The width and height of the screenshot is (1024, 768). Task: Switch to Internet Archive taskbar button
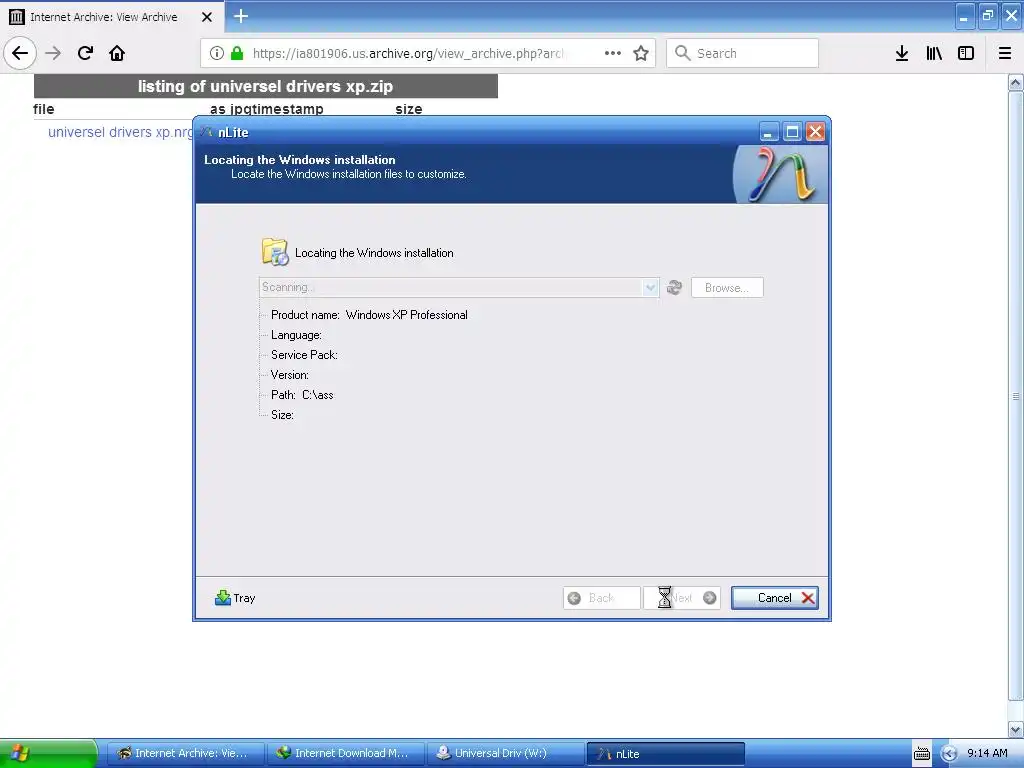tap(185, 754)
